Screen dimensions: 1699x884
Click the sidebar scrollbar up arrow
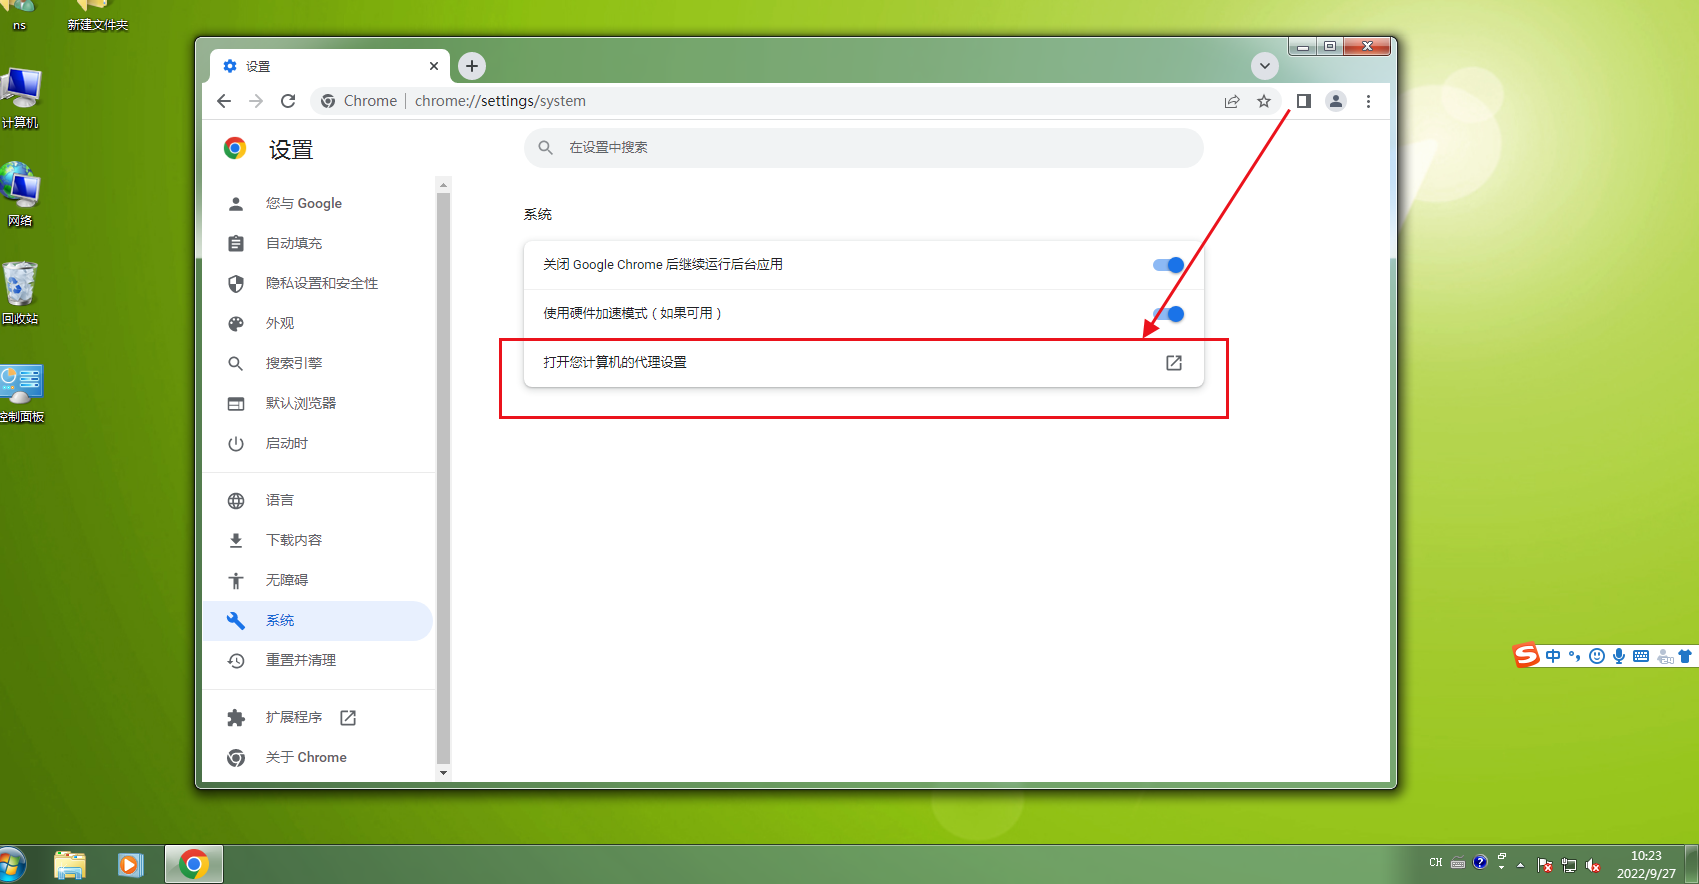443,185
